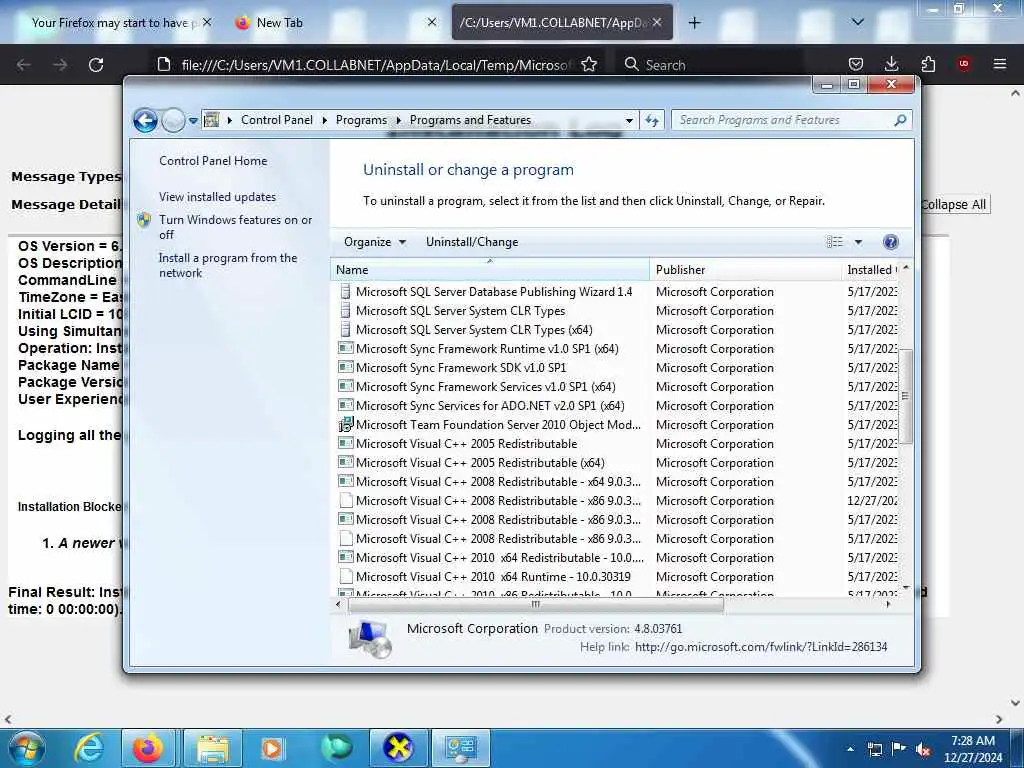This screenshot has width=1024, height=768.
Task: Click the help link URL in details pane
Action: (x=761, y=647)
